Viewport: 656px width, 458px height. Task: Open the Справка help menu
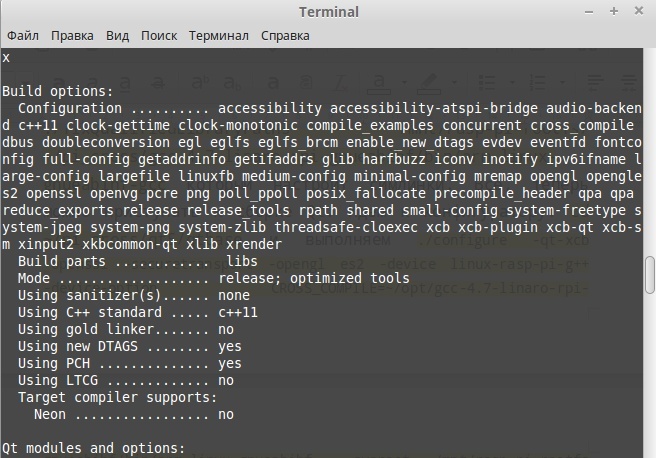click(285, 35)
